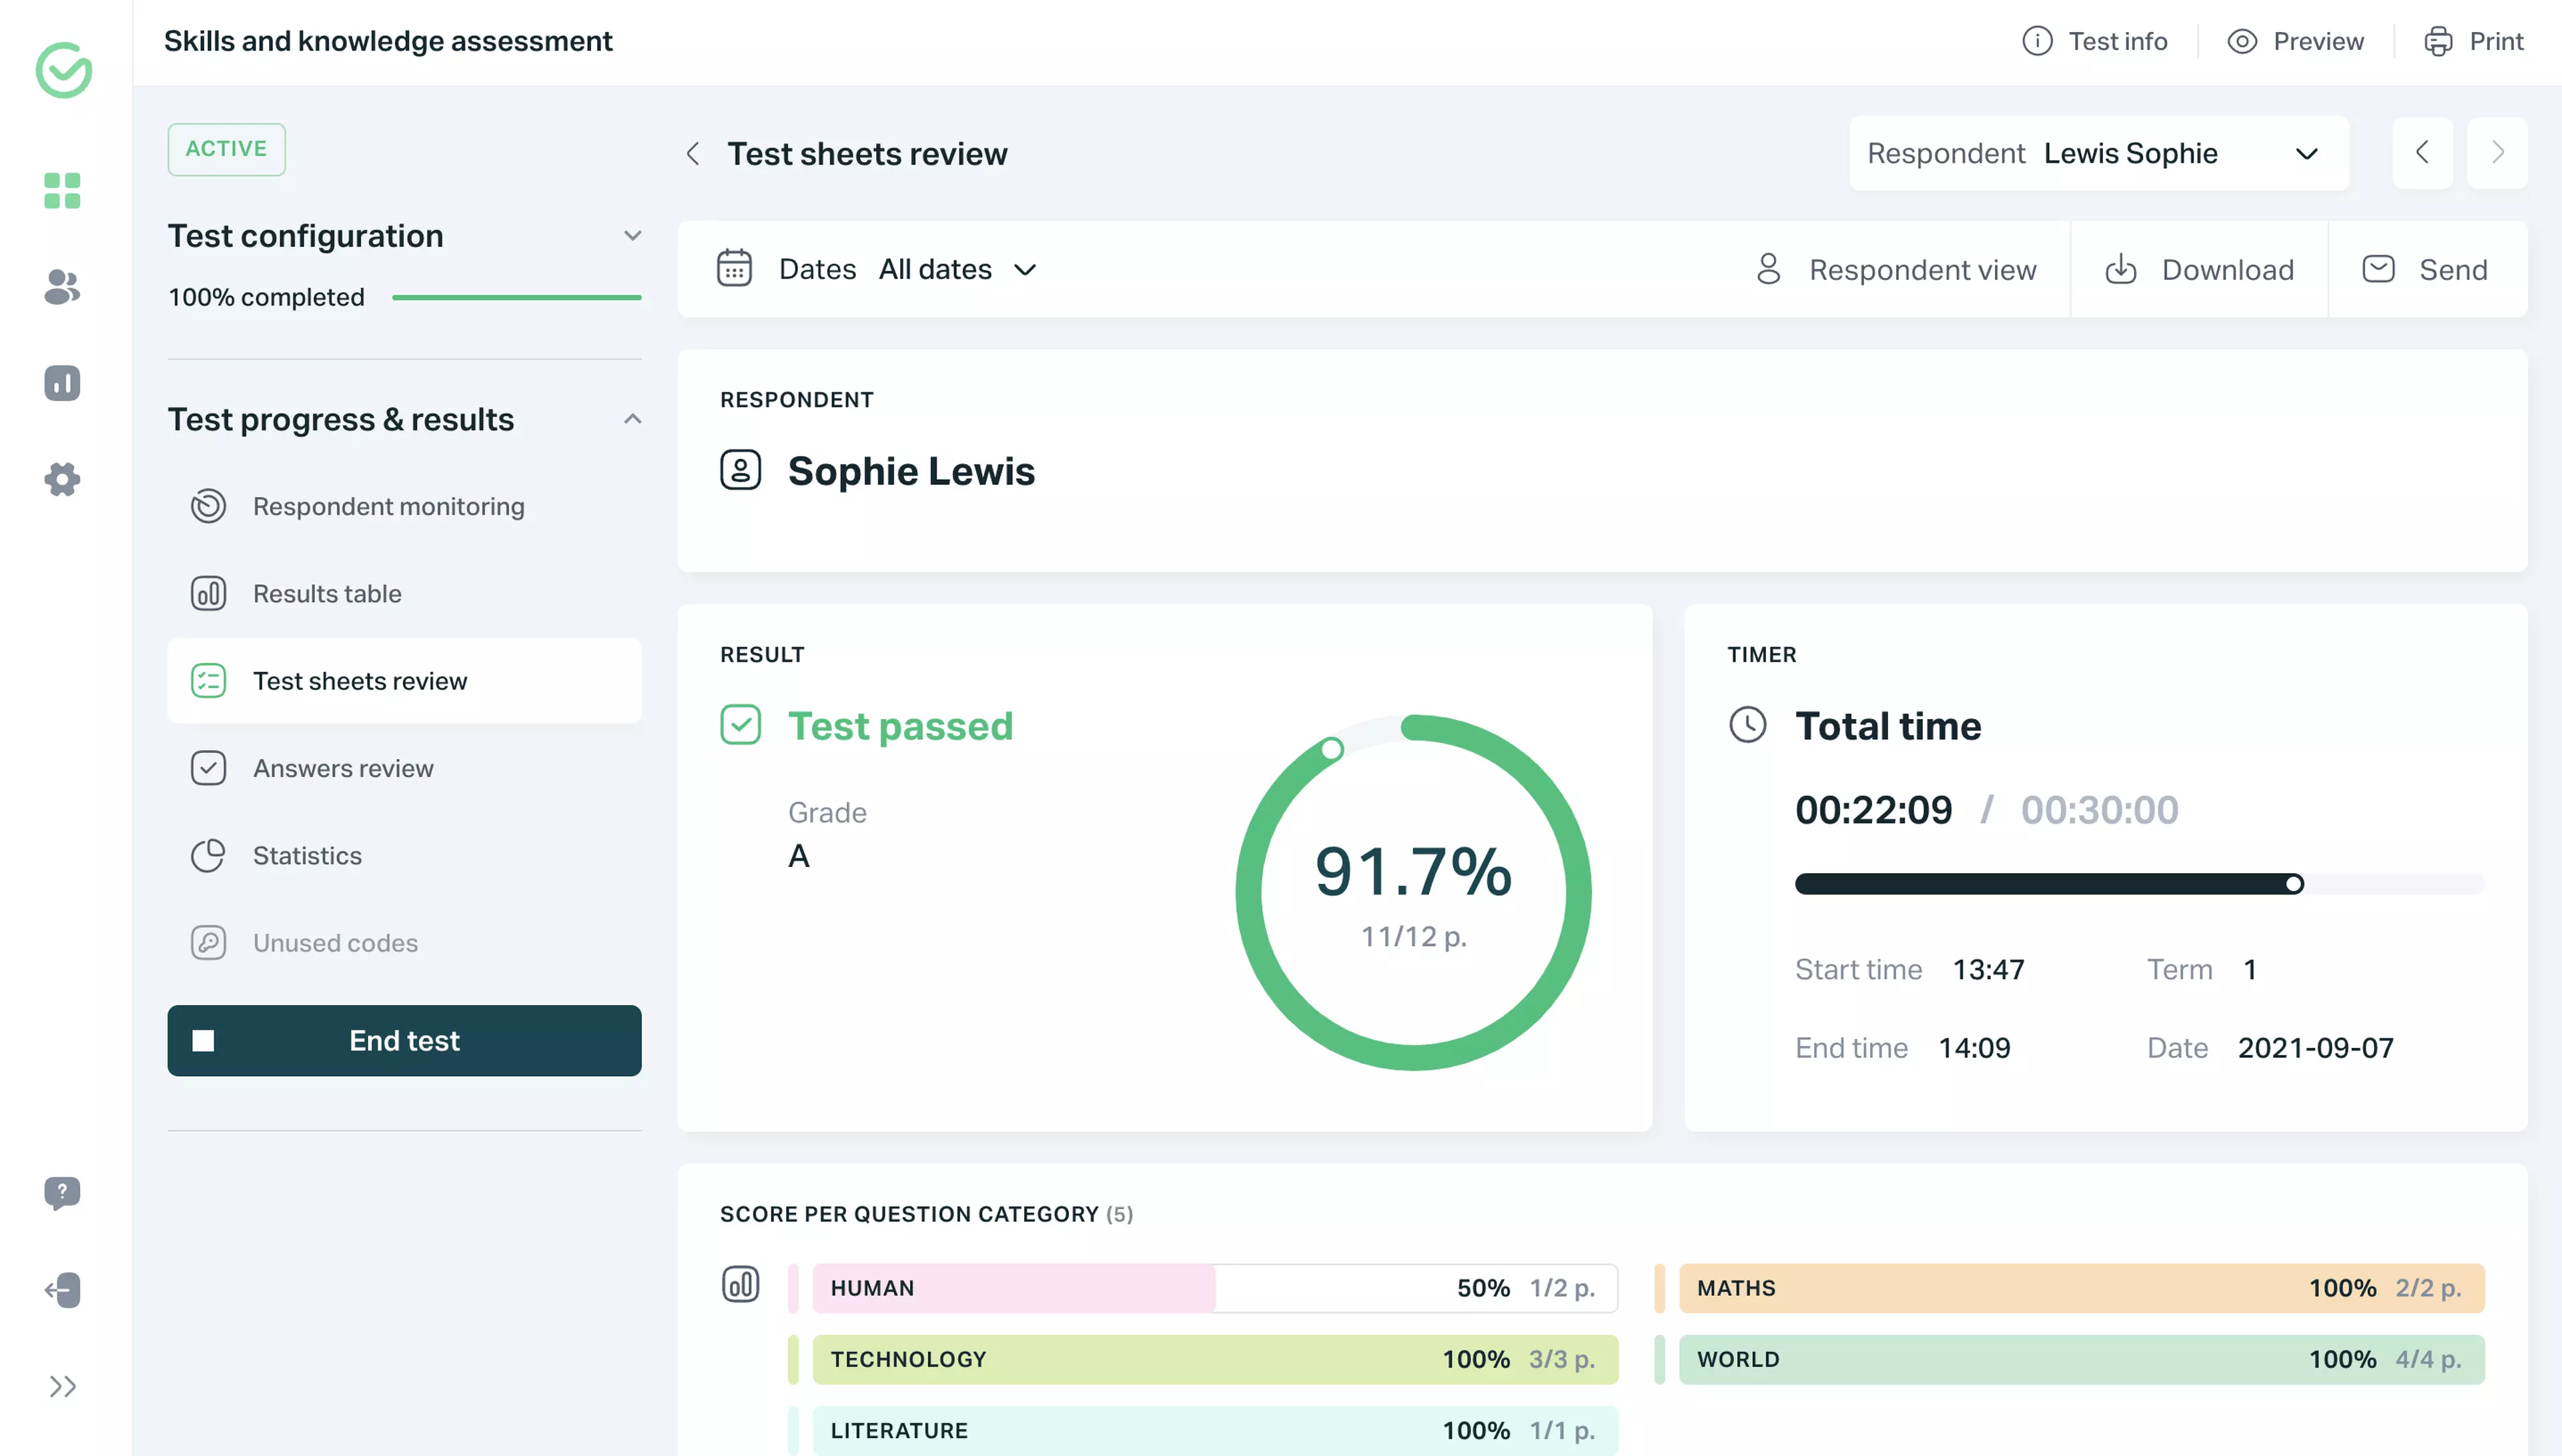
Task: Click the green checkmark app logo
Action: 63,69
